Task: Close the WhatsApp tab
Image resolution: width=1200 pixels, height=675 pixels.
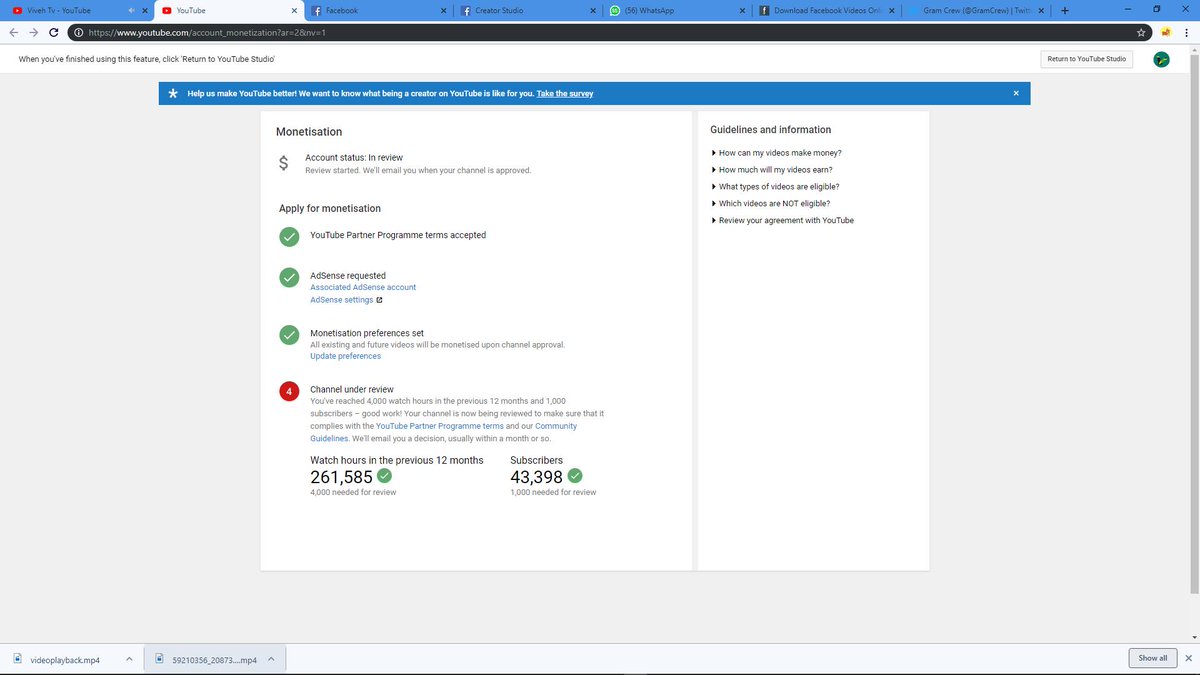Action: tap(742, 10)
